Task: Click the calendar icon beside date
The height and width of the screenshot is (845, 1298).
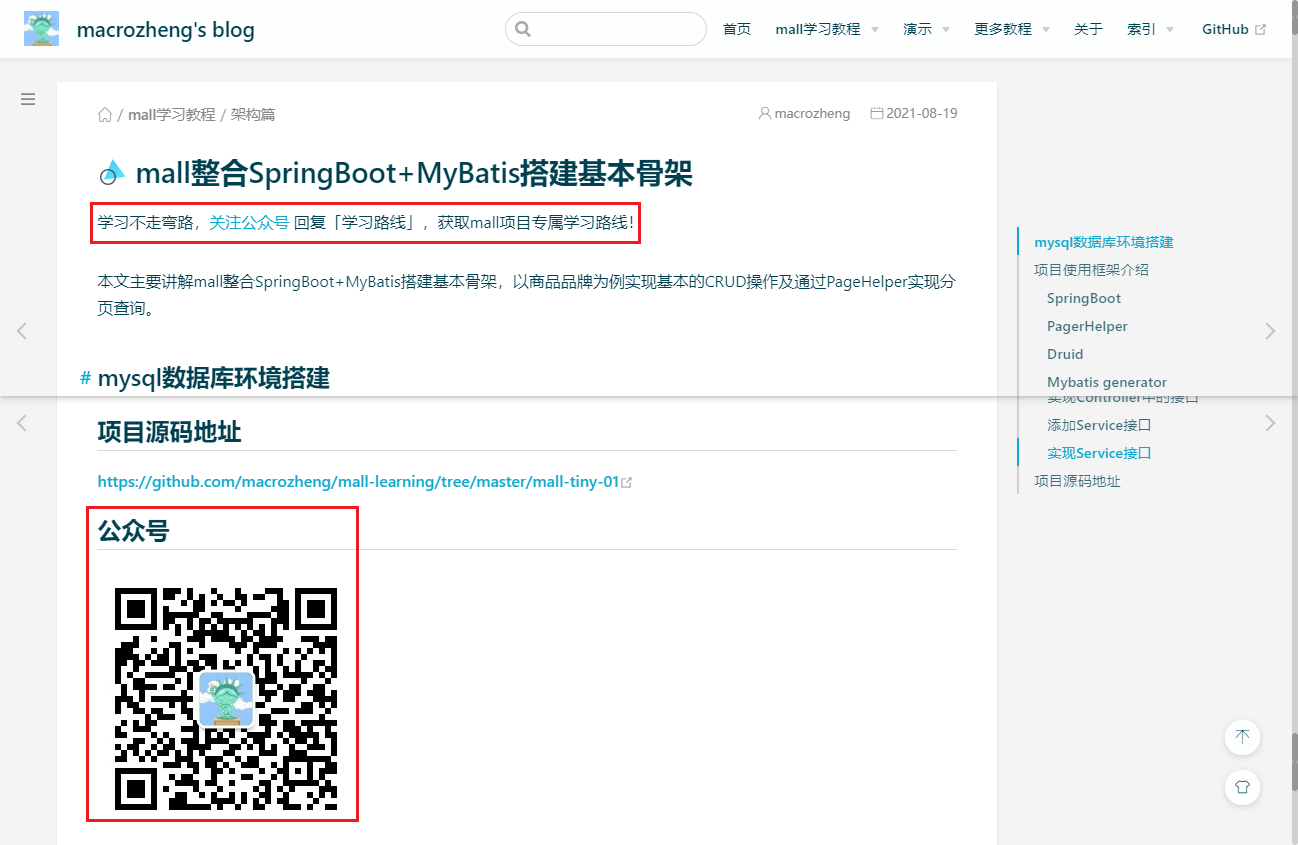Action: coord(877,113)
